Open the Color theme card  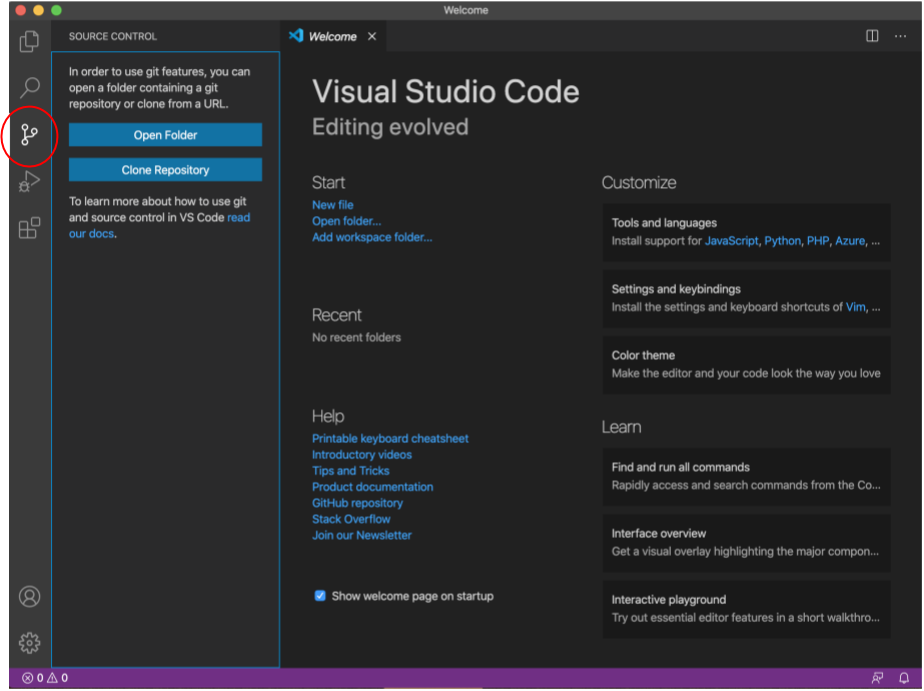pos(746,365)
